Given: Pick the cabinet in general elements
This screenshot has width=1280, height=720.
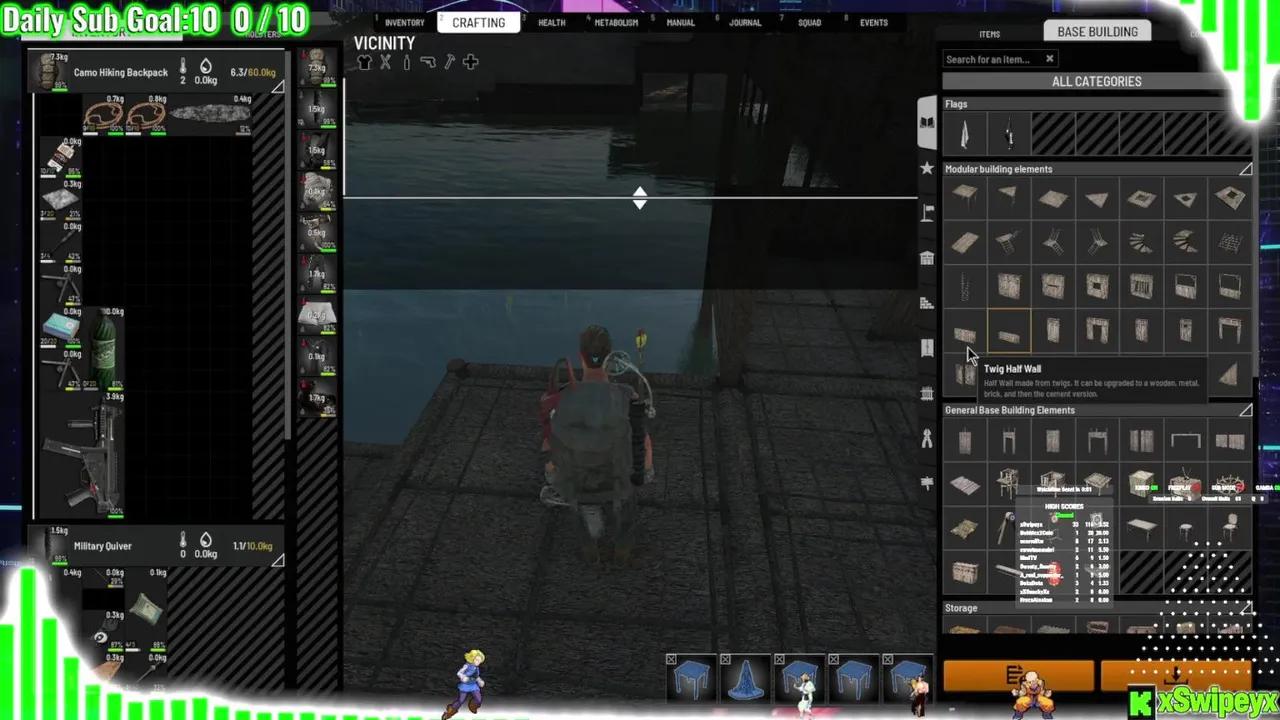Looking at the screenshot, I should click(x=965, y=573).
